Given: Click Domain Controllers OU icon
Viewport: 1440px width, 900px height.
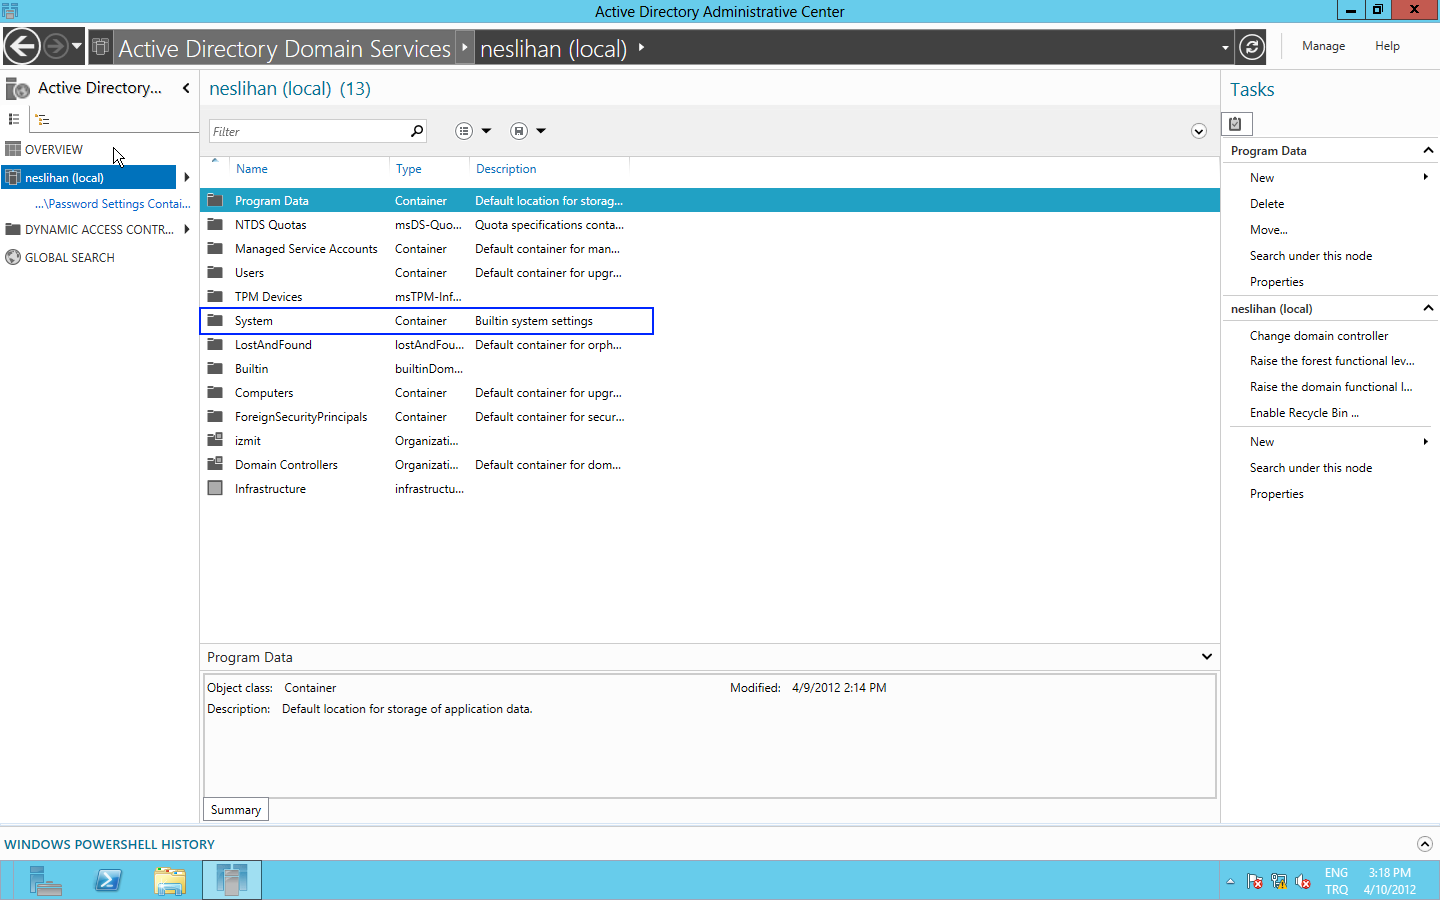Looking at the screenshot, I should coord(215,464).
